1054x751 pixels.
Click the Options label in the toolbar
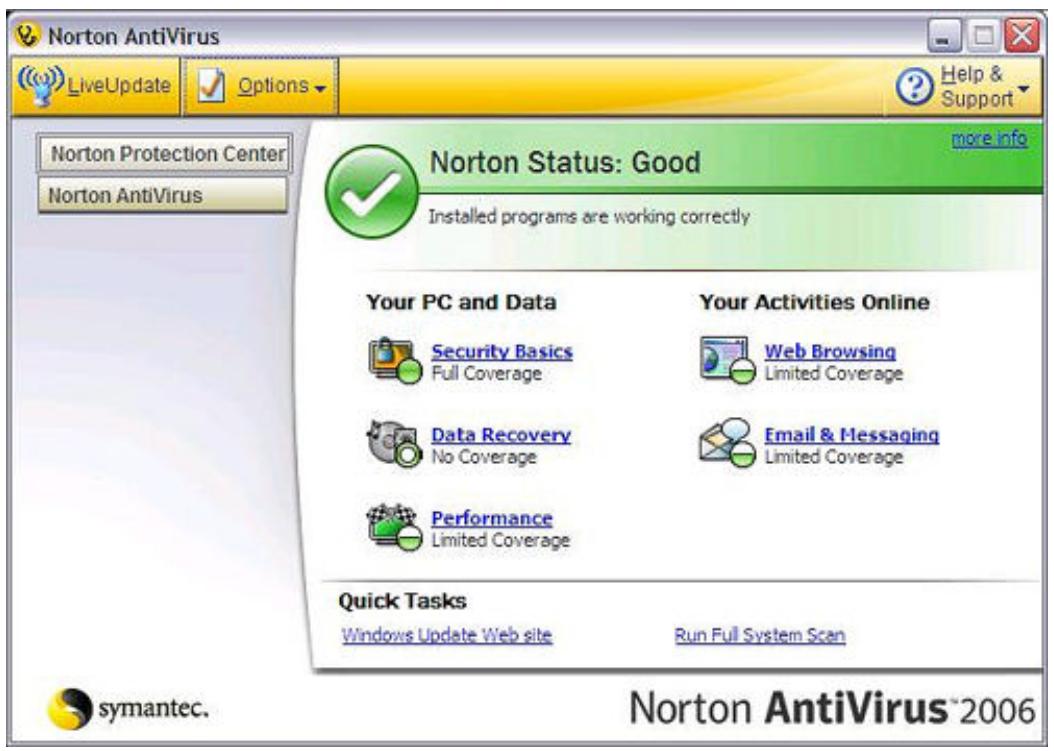[x=273, y=86]
